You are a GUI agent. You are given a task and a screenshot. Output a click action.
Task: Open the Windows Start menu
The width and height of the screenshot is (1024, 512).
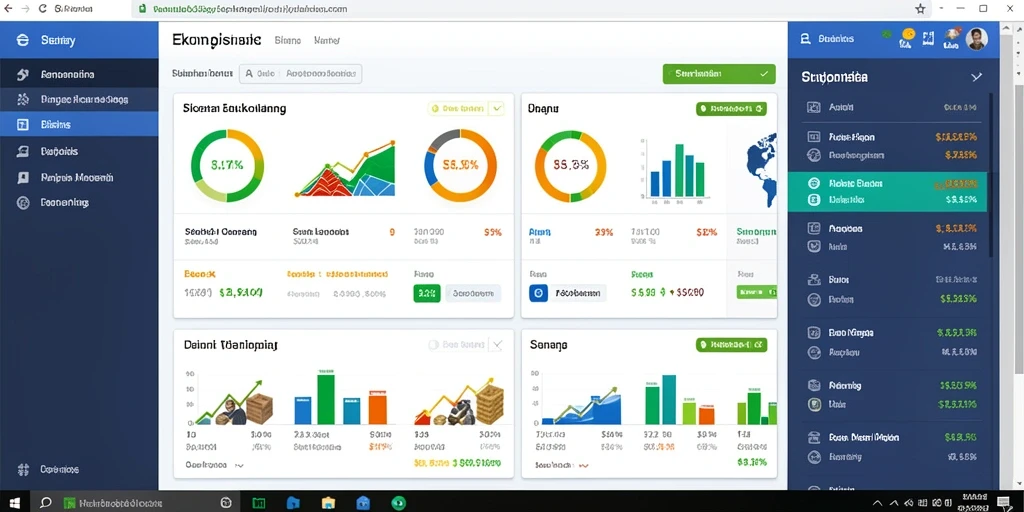14,503
